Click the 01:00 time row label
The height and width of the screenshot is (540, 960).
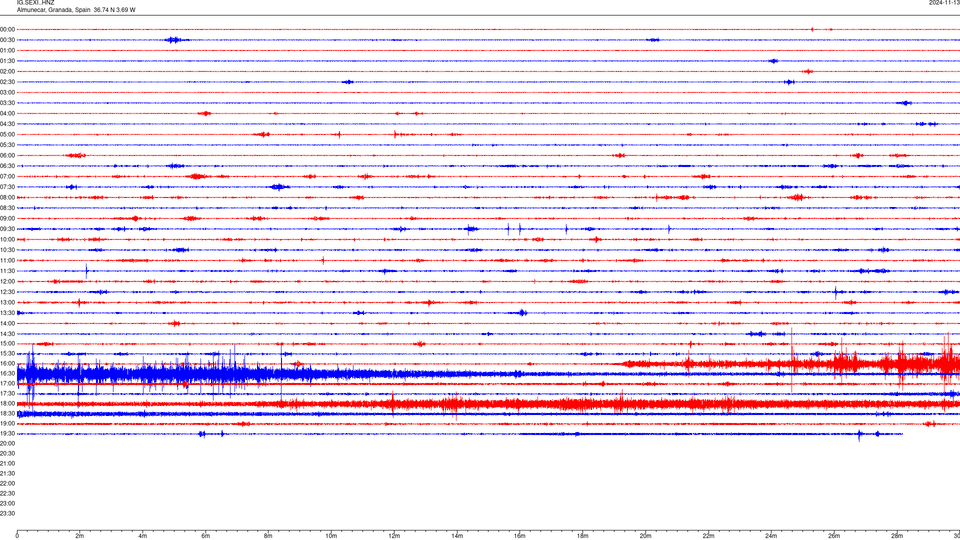(7, 50)
